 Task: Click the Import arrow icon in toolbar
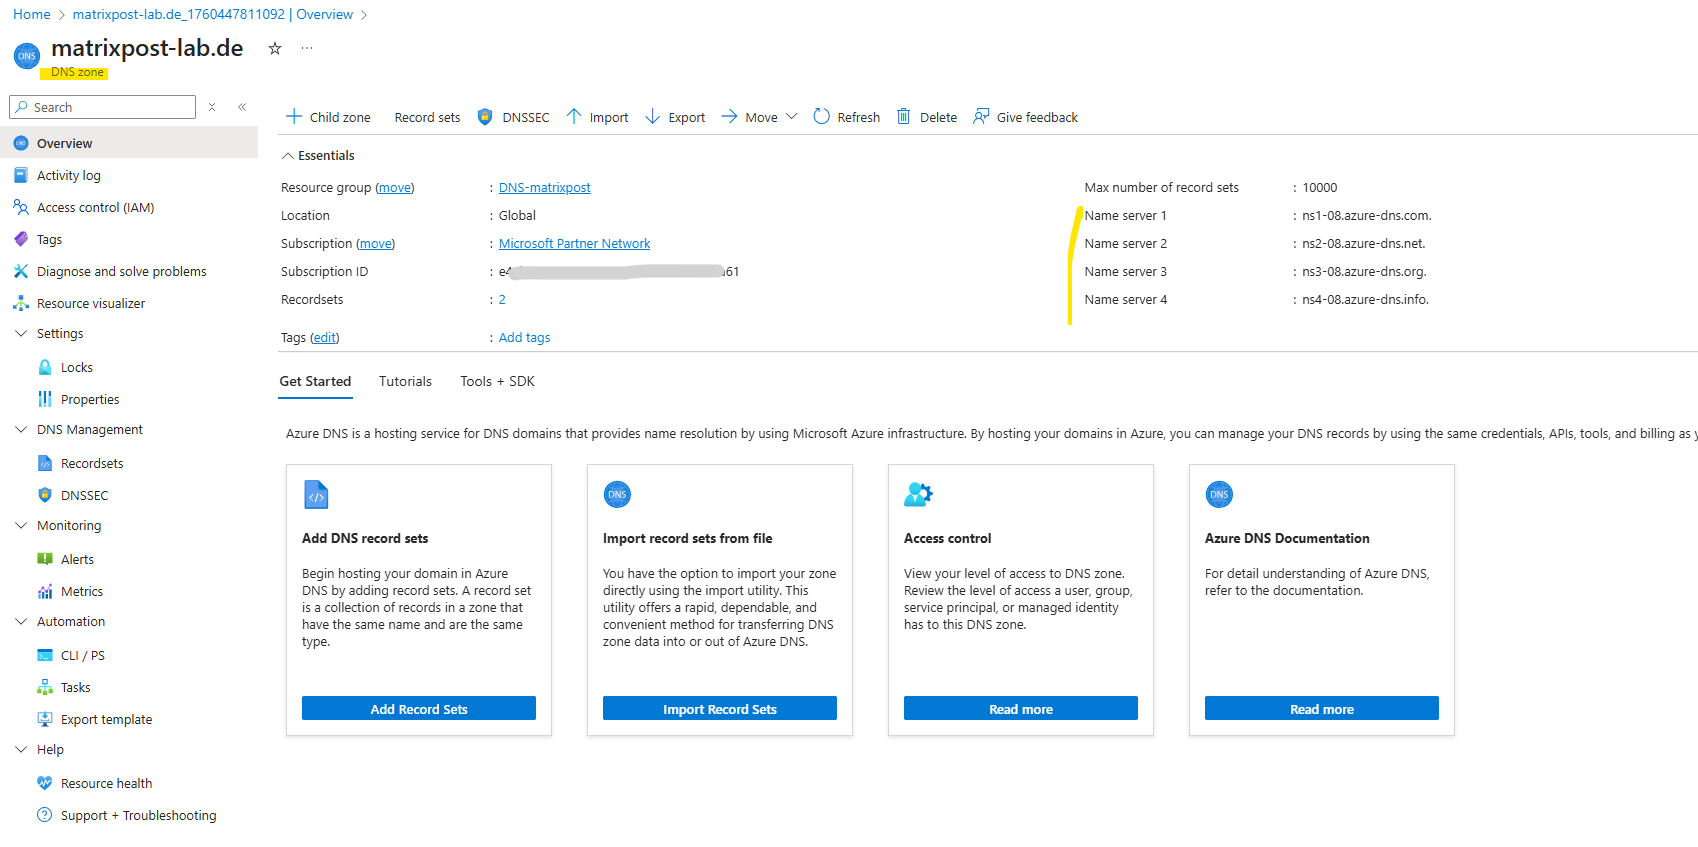click(574, 117)
